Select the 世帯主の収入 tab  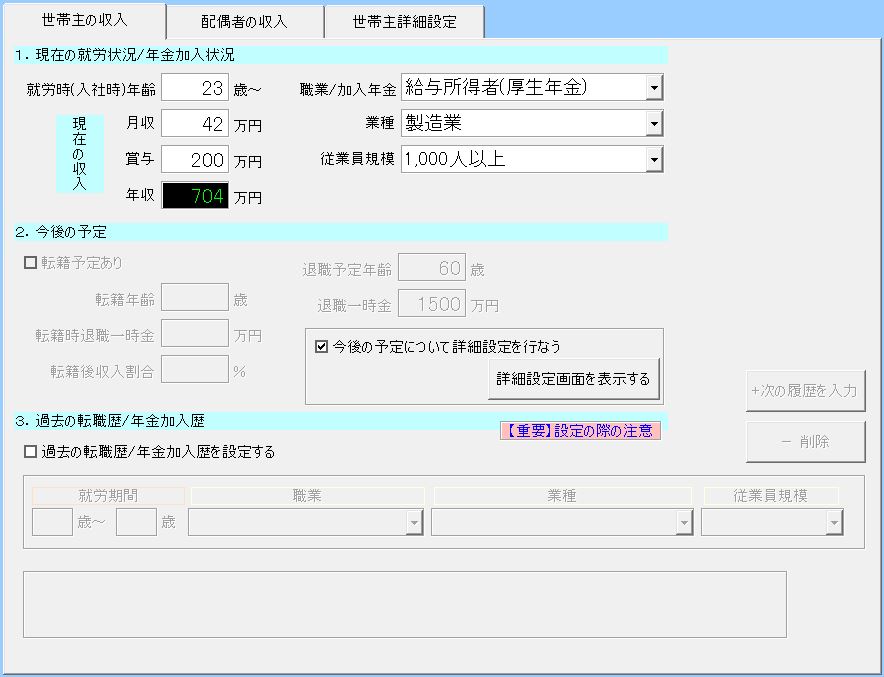coord(85,20)
